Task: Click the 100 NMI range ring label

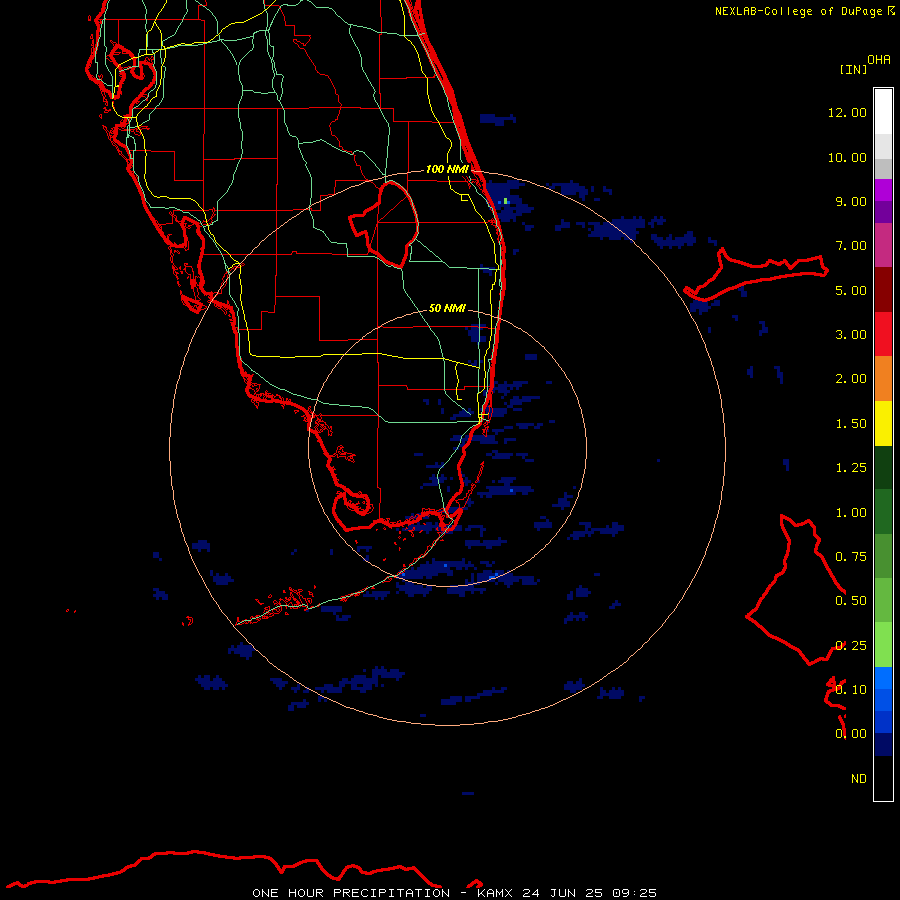Action: pos(447,169)
